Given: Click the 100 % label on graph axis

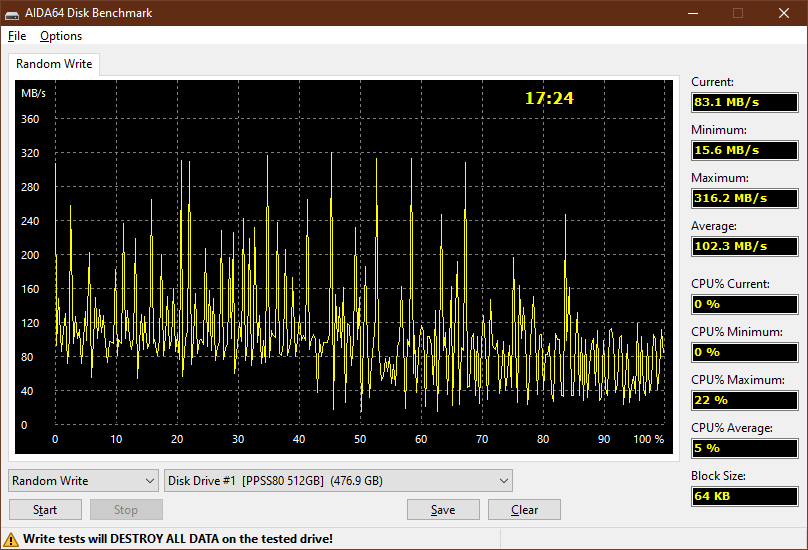Looking at the screenshot, I should [648, 439].
